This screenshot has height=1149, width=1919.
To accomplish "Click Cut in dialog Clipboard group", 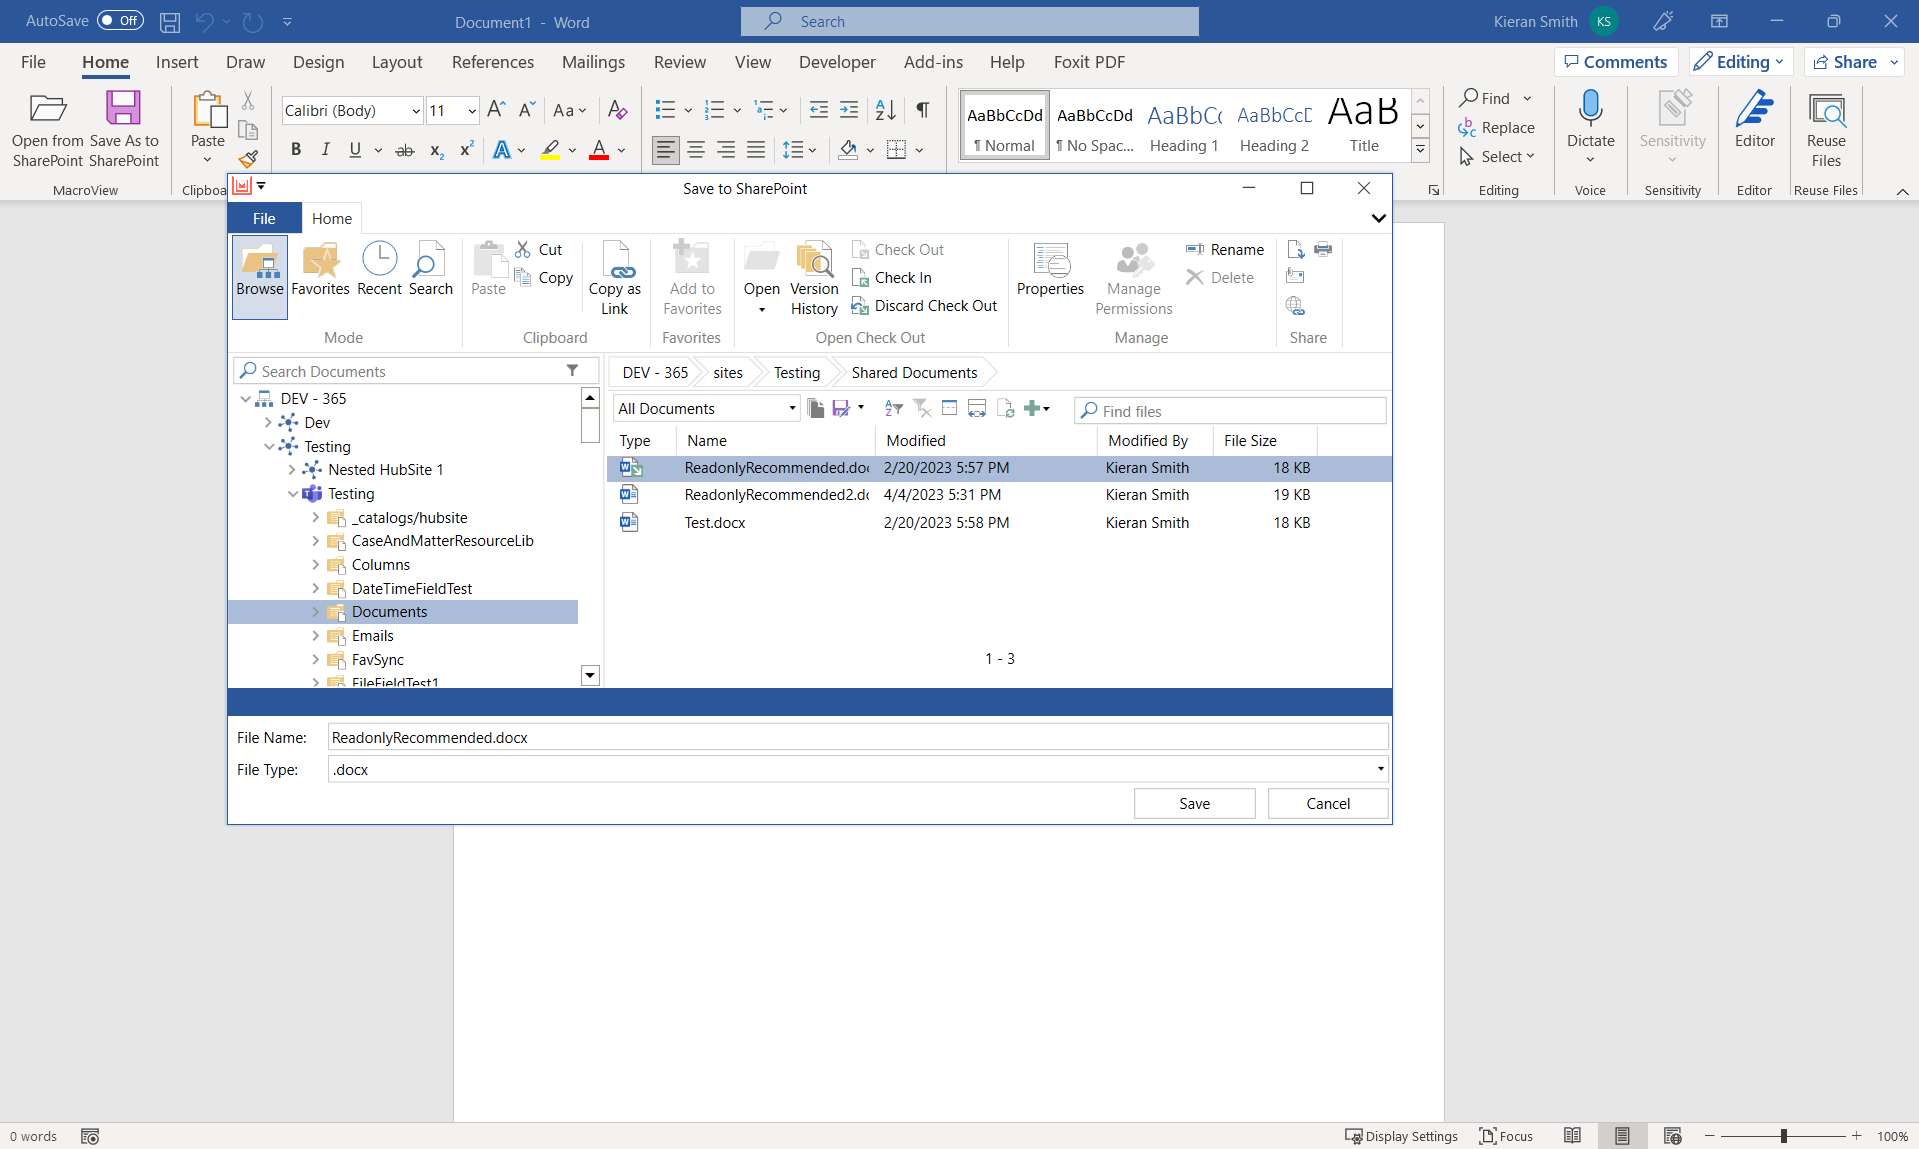I will coord(539,250).
